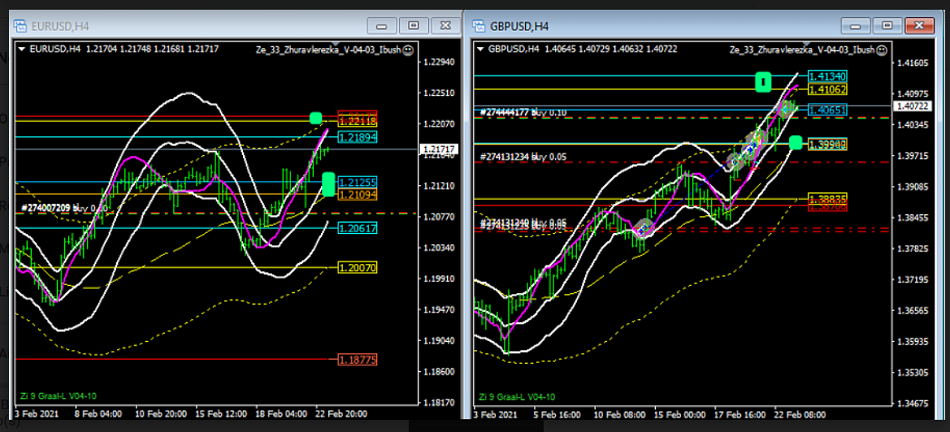The height and width of the screenshot is (432, 950).
Task: Expand One Click Trading arrow on GBPUSD chart
Action: tap(480, 48)
